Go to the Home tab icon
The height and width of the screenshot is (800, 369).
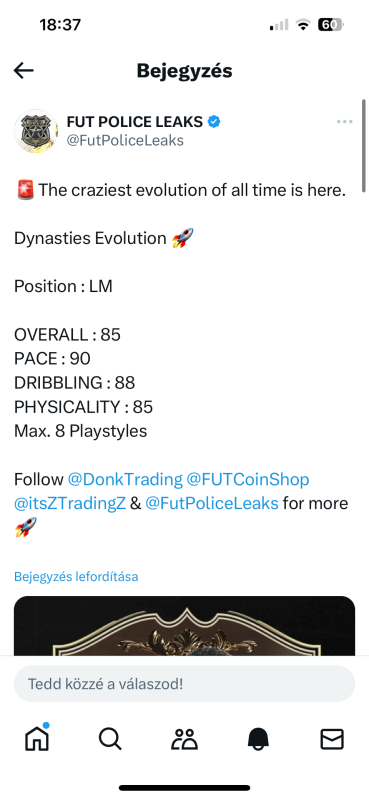37,738
